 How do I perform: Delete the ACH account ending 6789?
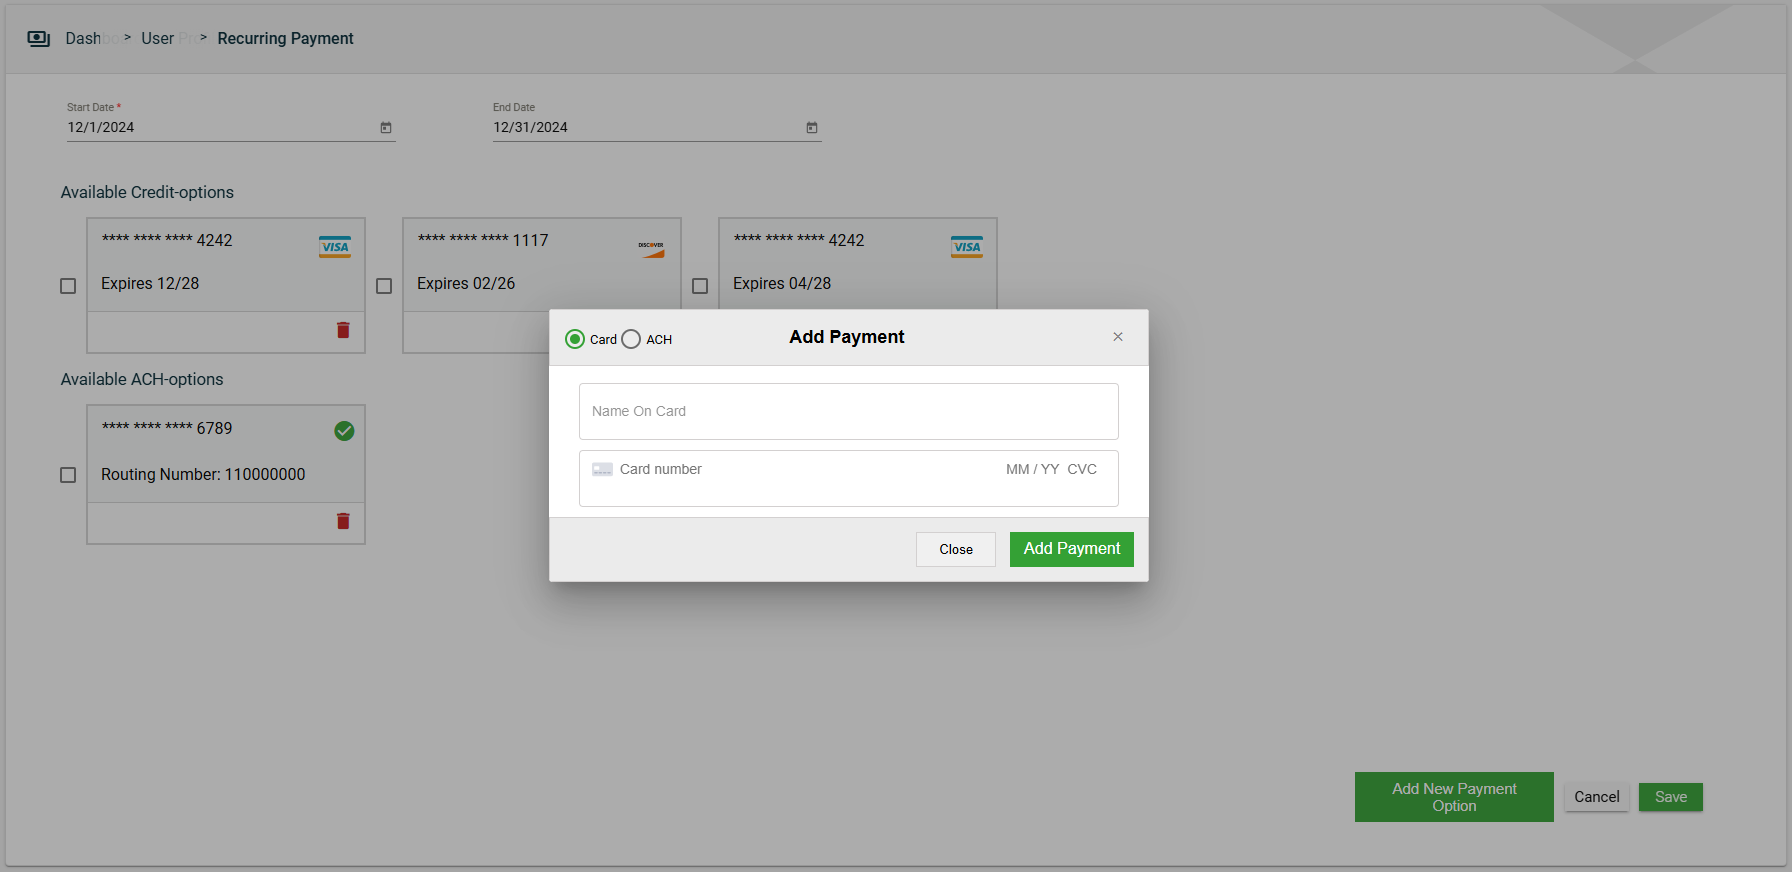pos(343,521)
